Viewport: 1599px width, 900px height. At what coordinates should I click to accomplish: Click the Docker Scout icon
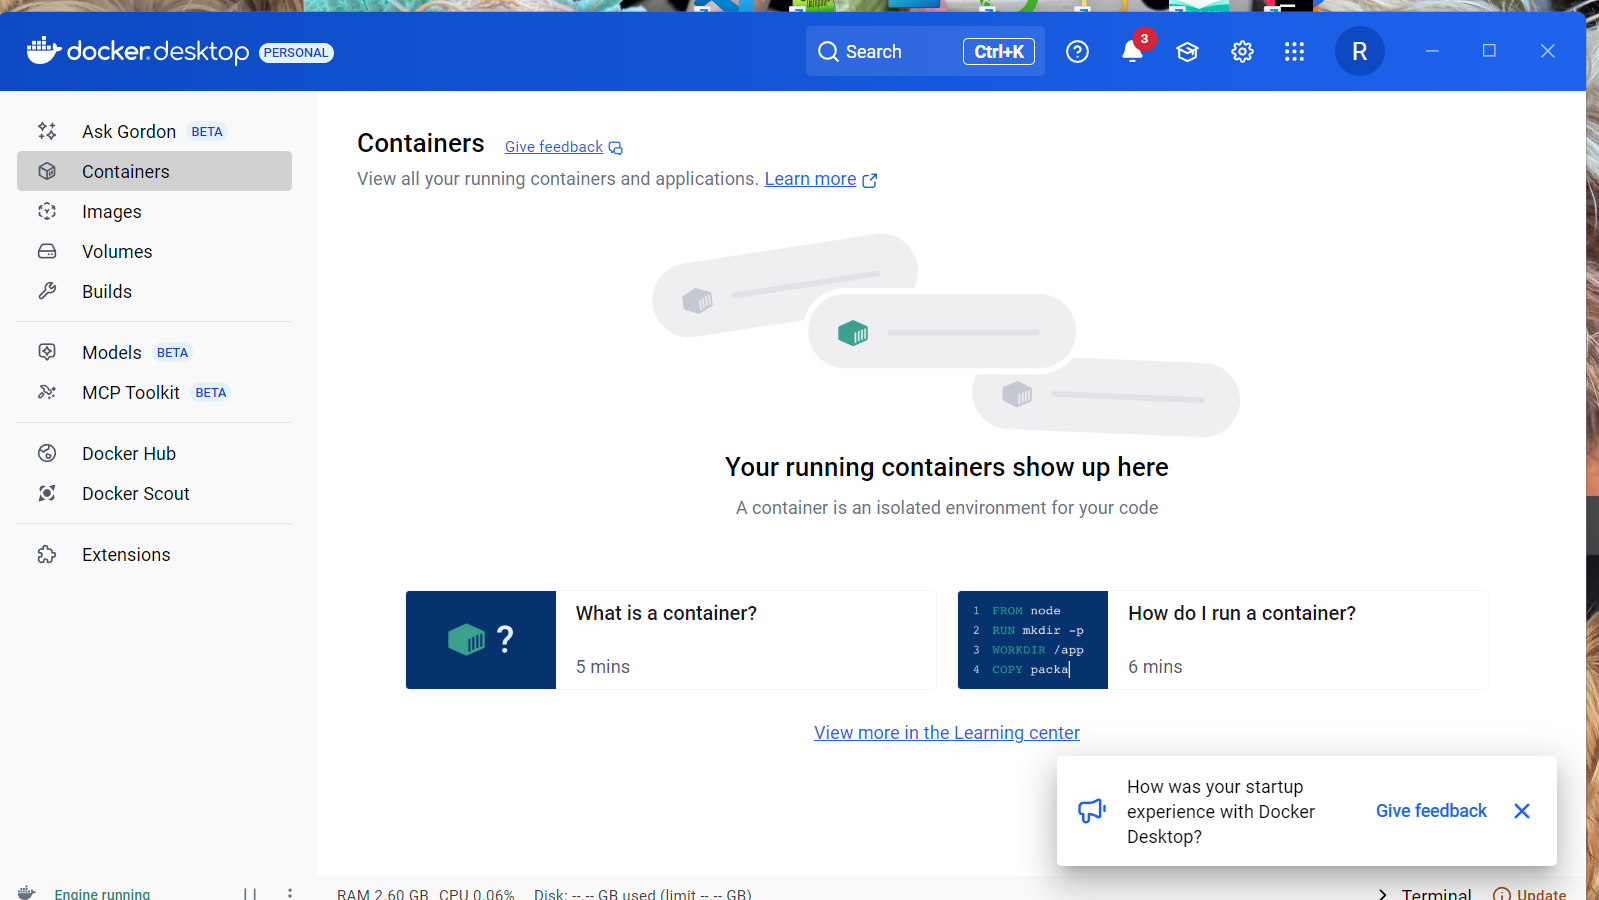[47, 493]
